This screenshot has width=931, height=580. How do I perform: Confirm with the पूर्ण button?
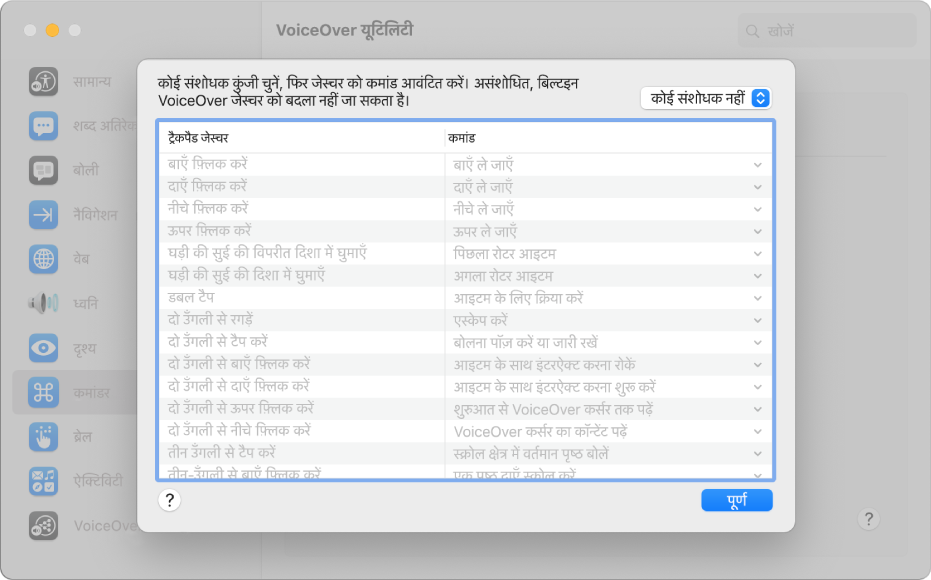click(737, 500)
